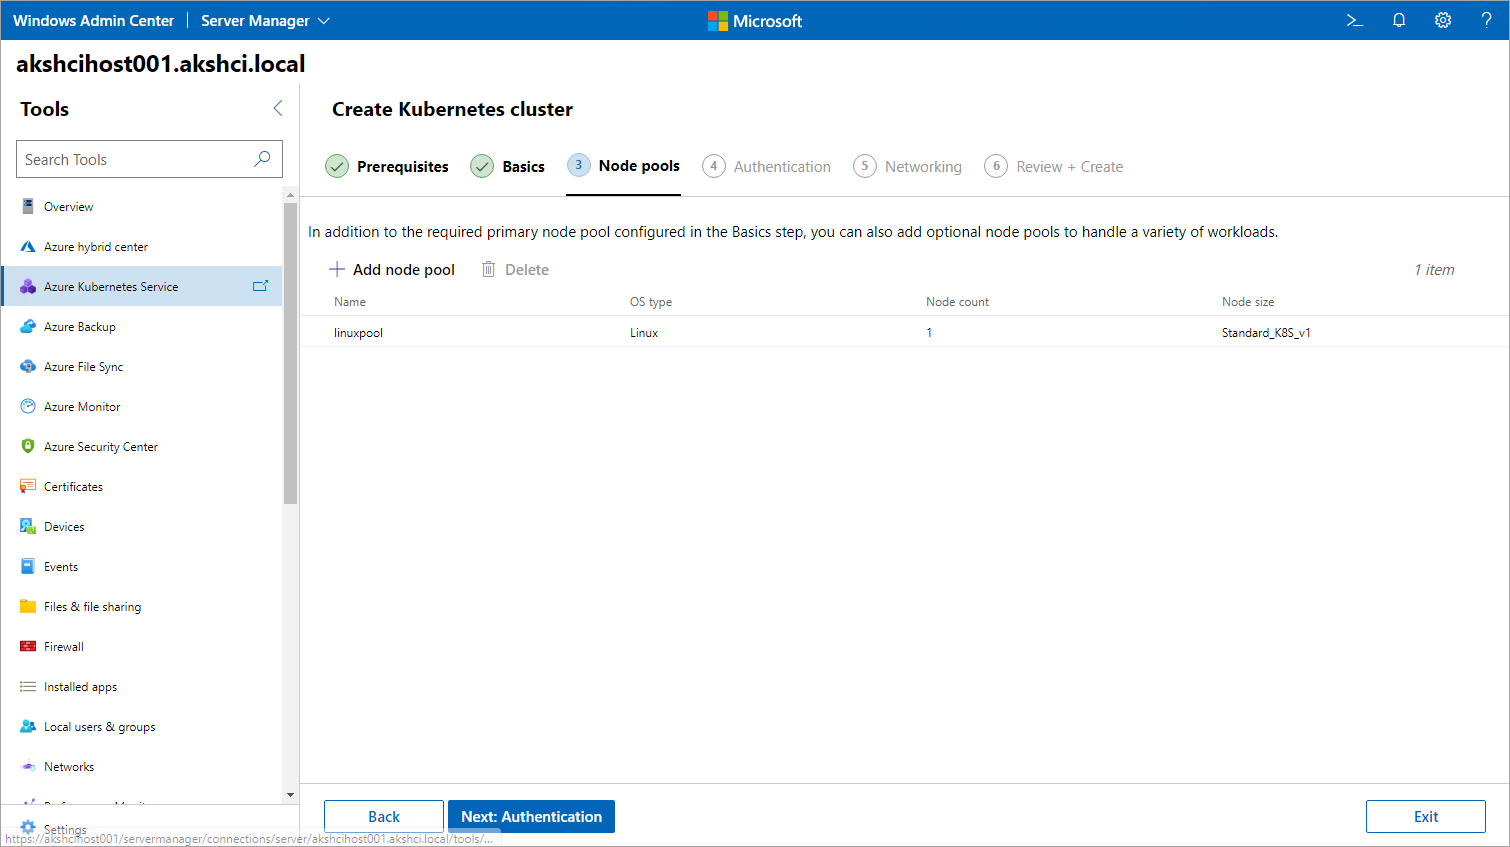Image resolution: width=1510 pixels, height=847 pixels.
Task: Collapse the Tools panel chevron
Action: click(278, 108)
